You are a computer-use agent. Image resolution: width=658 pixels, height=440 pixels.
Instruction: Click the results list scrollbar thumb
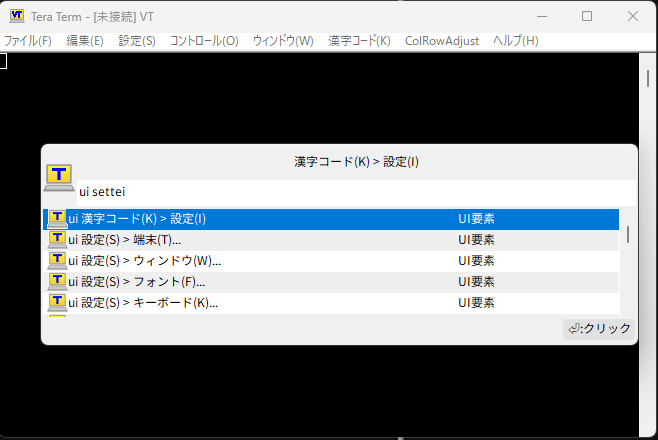tap(628, 234)
